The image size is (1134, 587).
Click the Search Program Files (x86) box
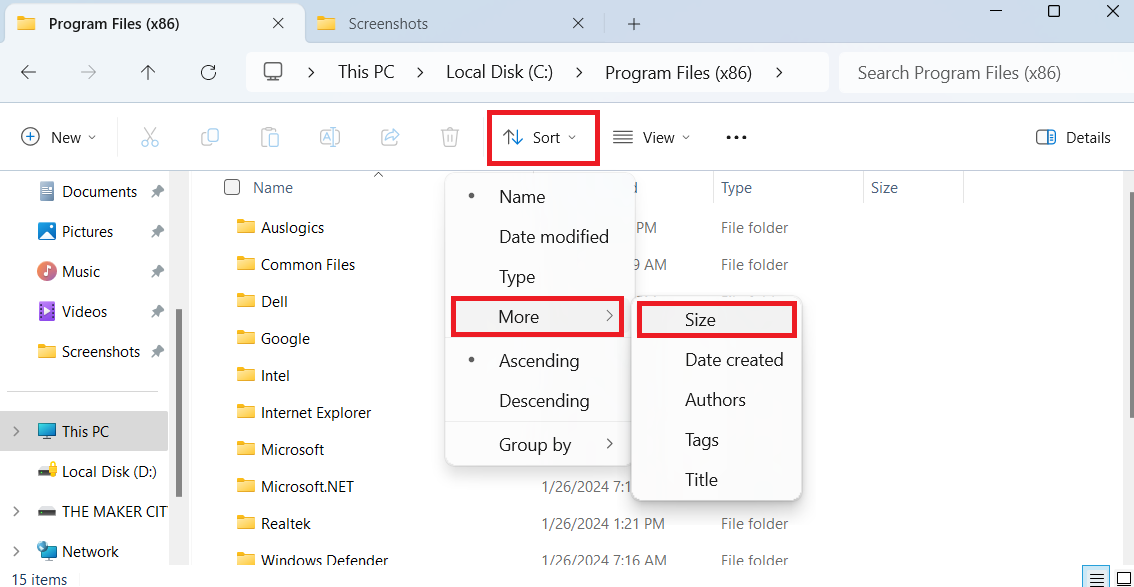click(986, 72)
